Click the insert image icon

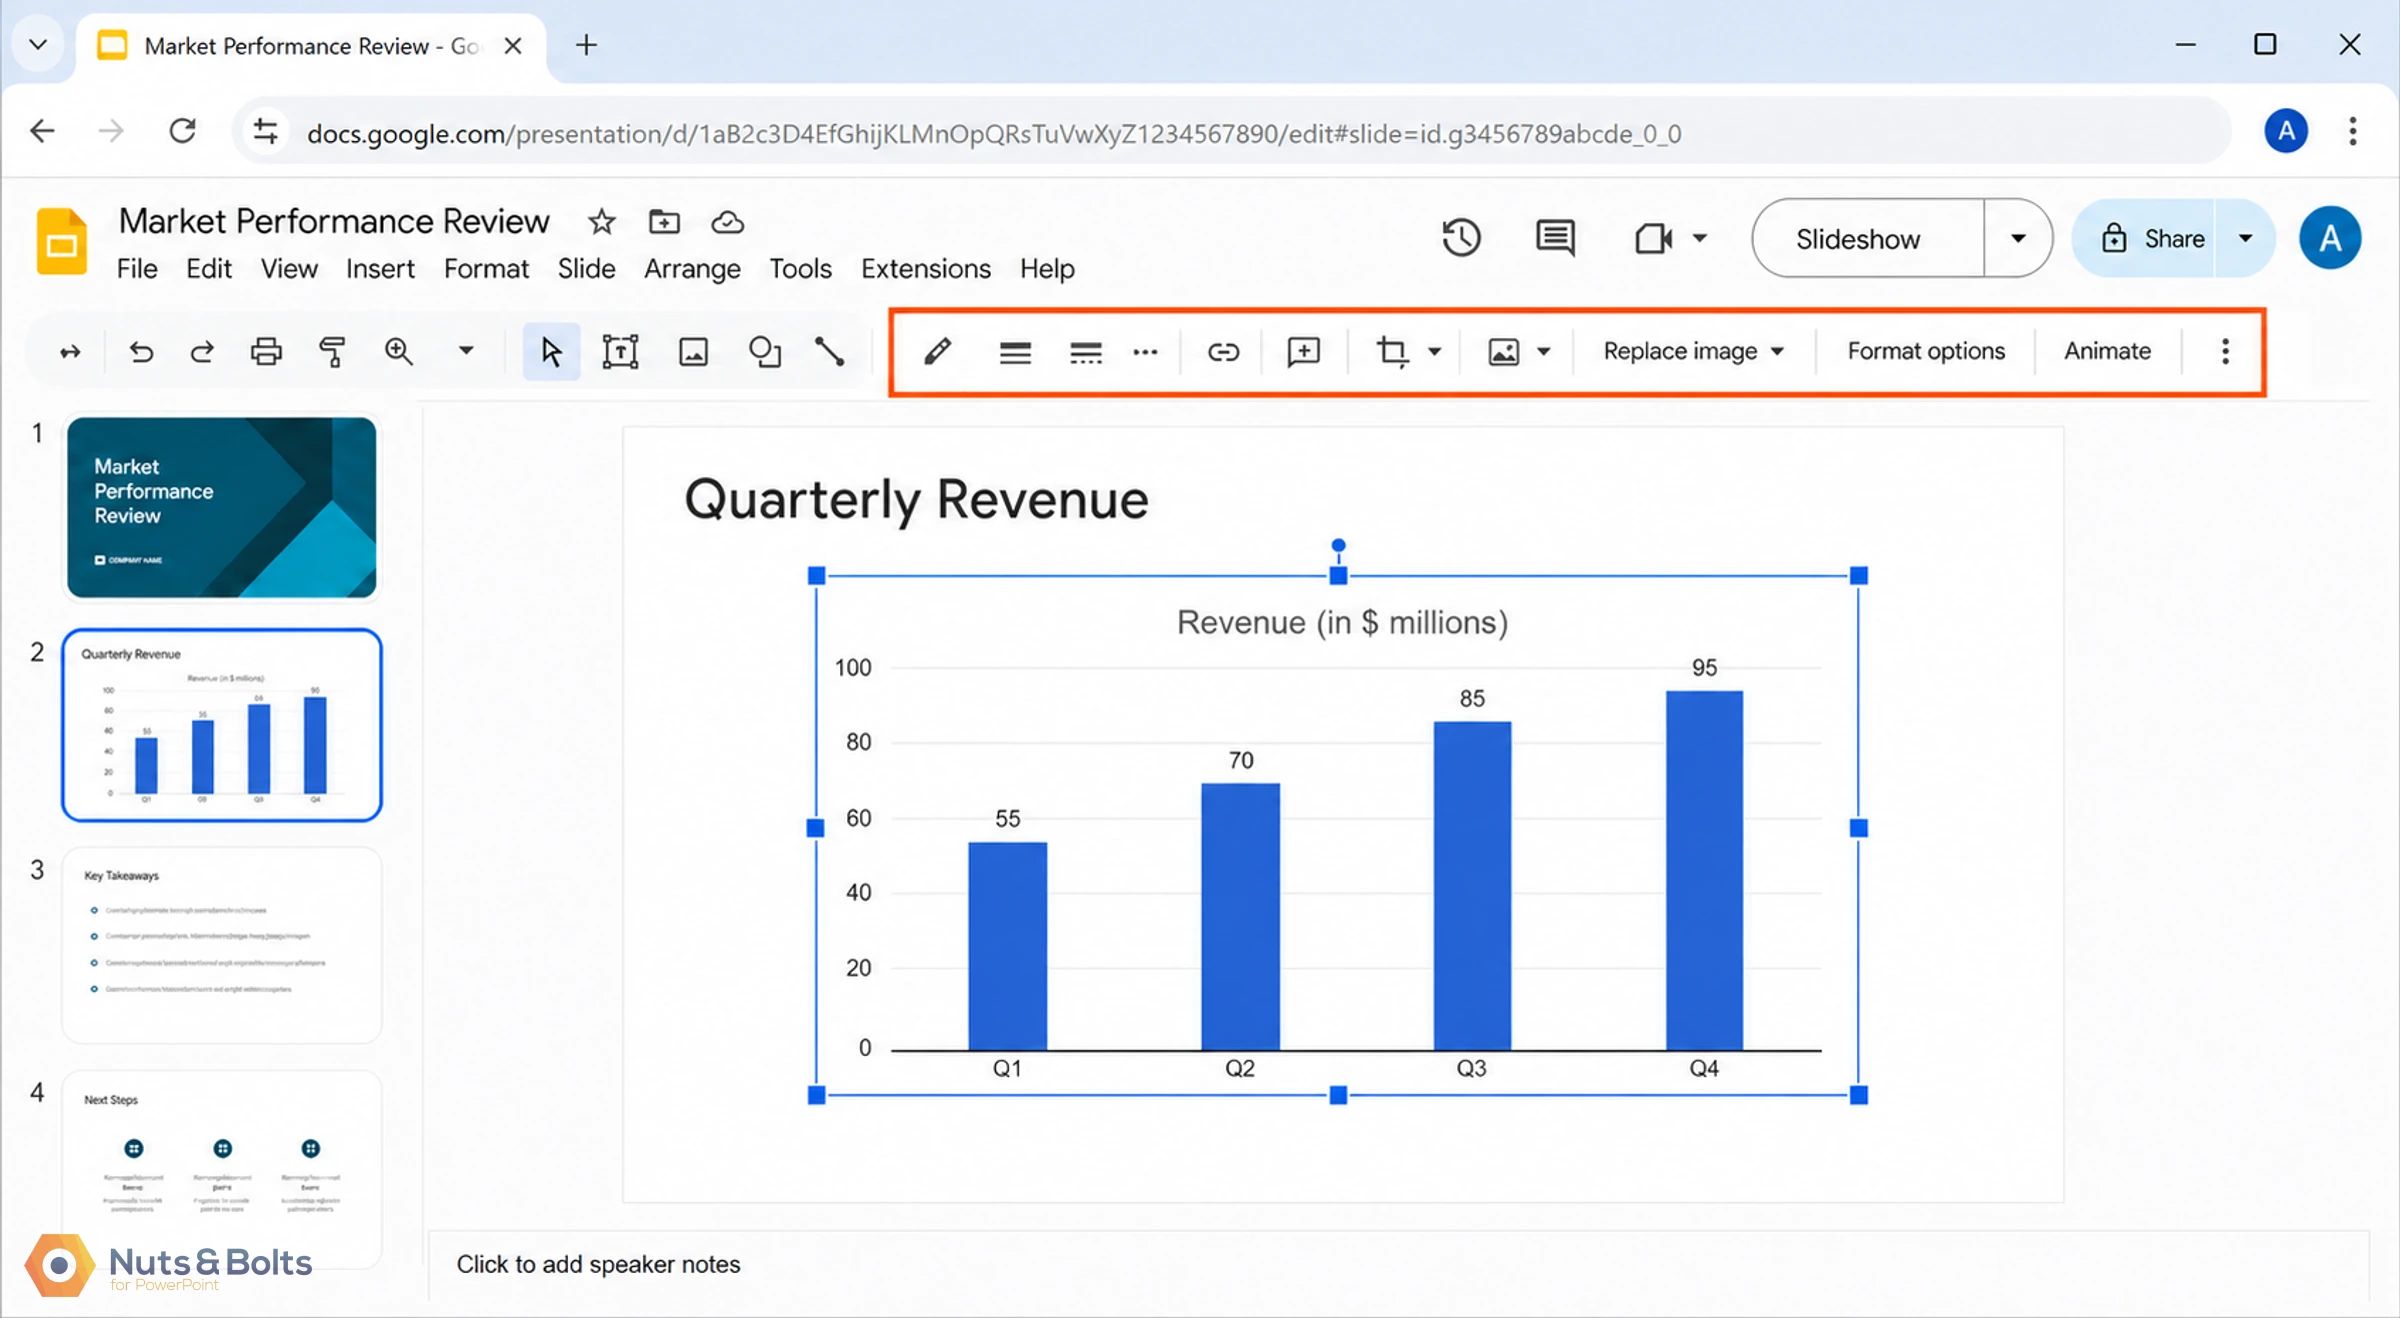[x=693, y=352]
